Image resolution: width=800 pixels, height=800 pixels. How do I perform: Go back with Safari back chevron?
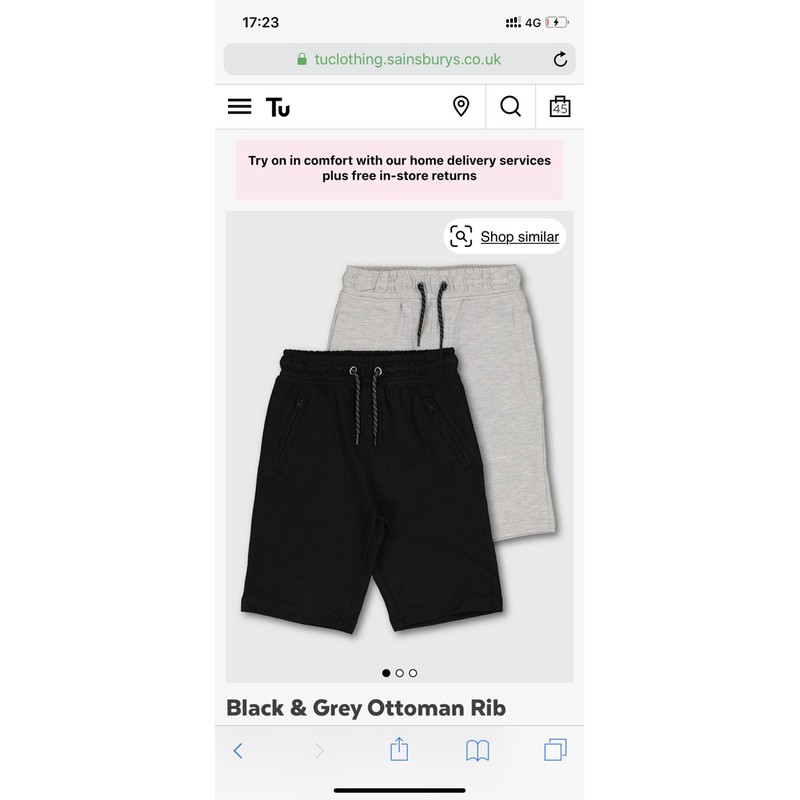pos(238,751)
